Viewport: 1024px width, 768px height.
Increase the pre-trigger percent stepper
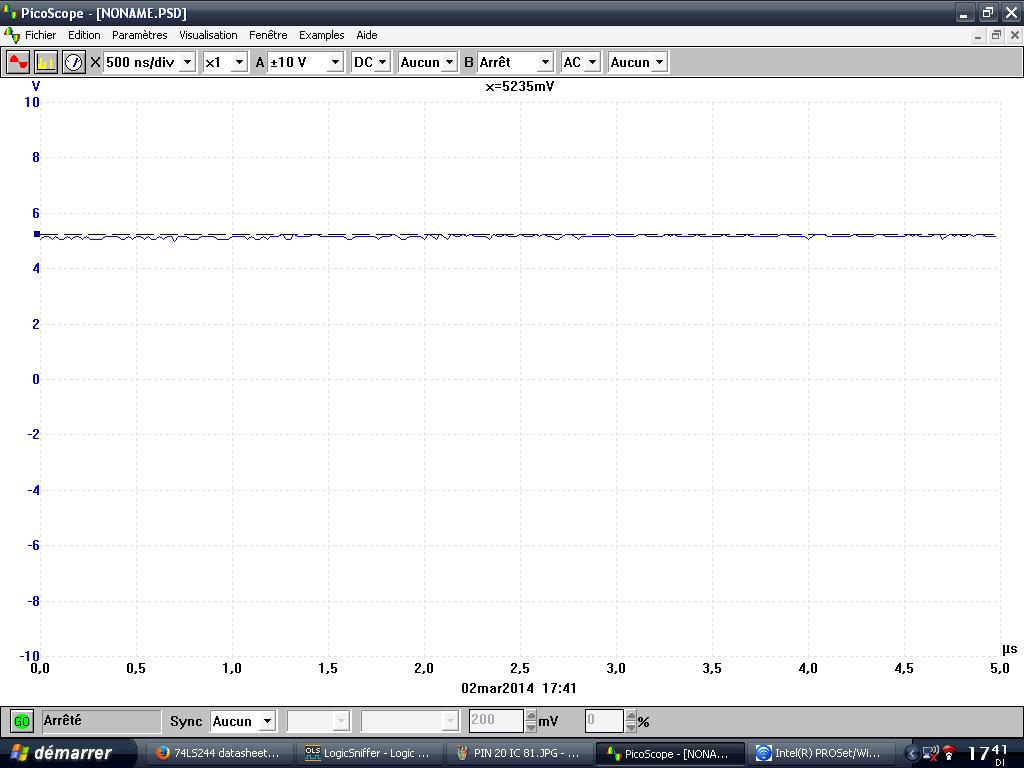tap(631, 716)
